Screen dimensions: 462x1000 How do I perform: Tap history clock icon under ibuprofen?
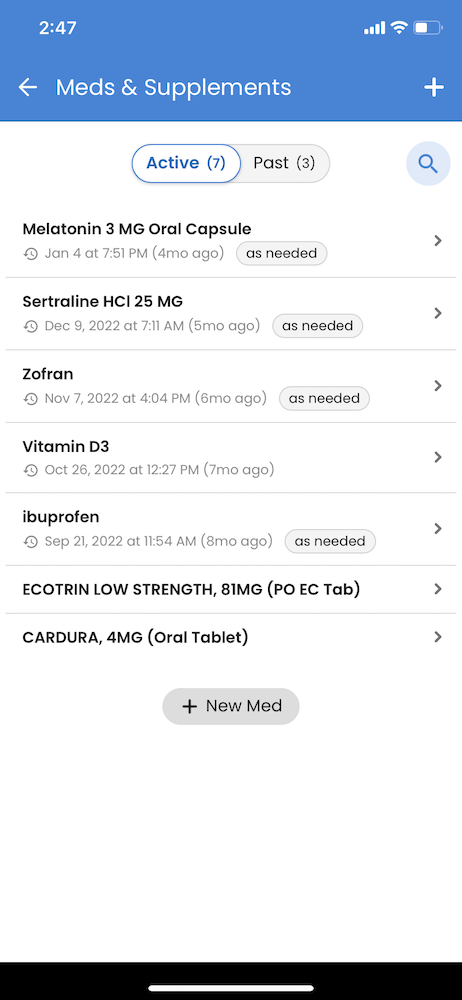click(31, 542)
